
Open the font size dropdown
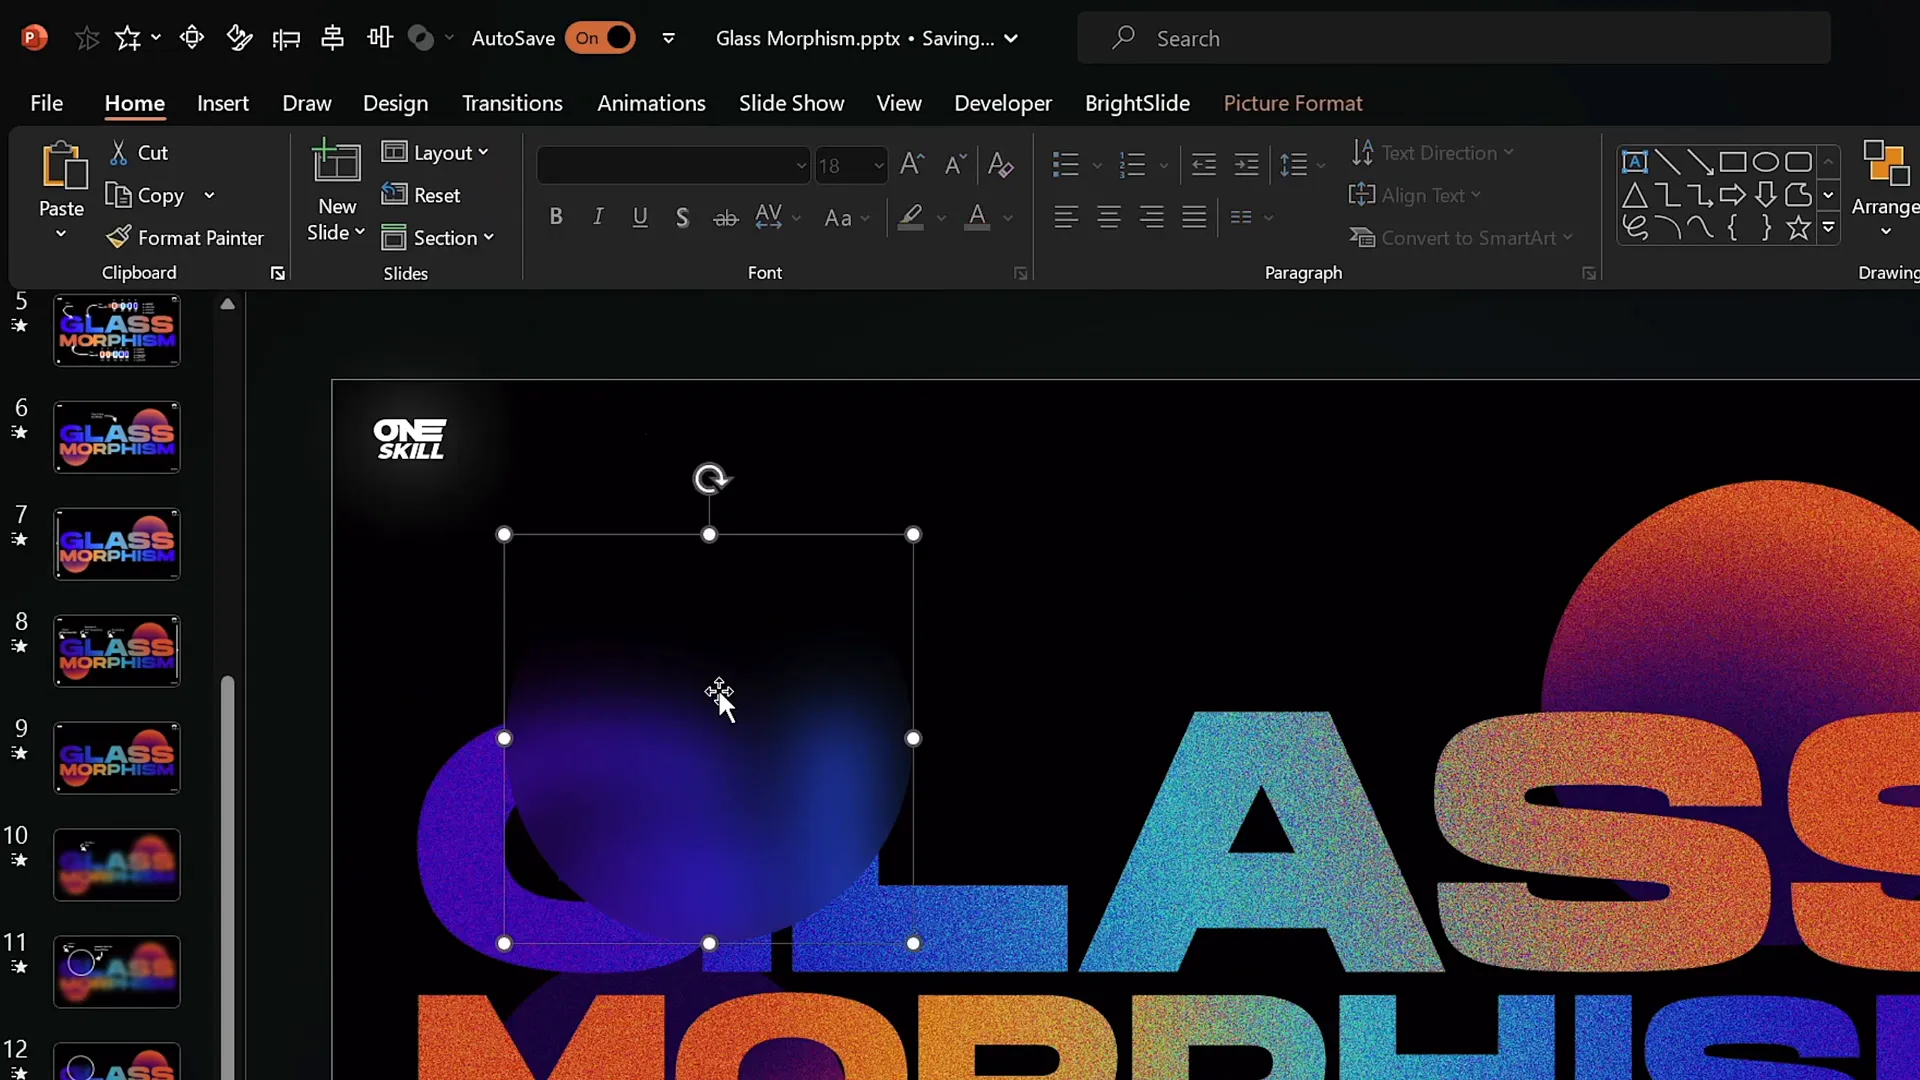click(878, 165)
